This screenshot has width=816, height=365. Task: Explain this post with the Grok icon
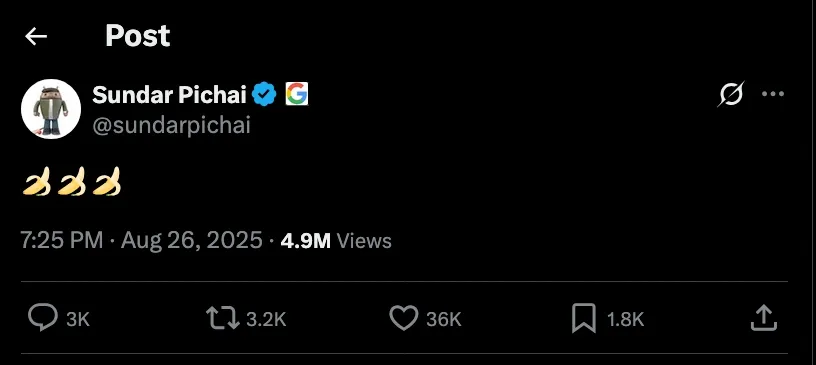[731, 94]
